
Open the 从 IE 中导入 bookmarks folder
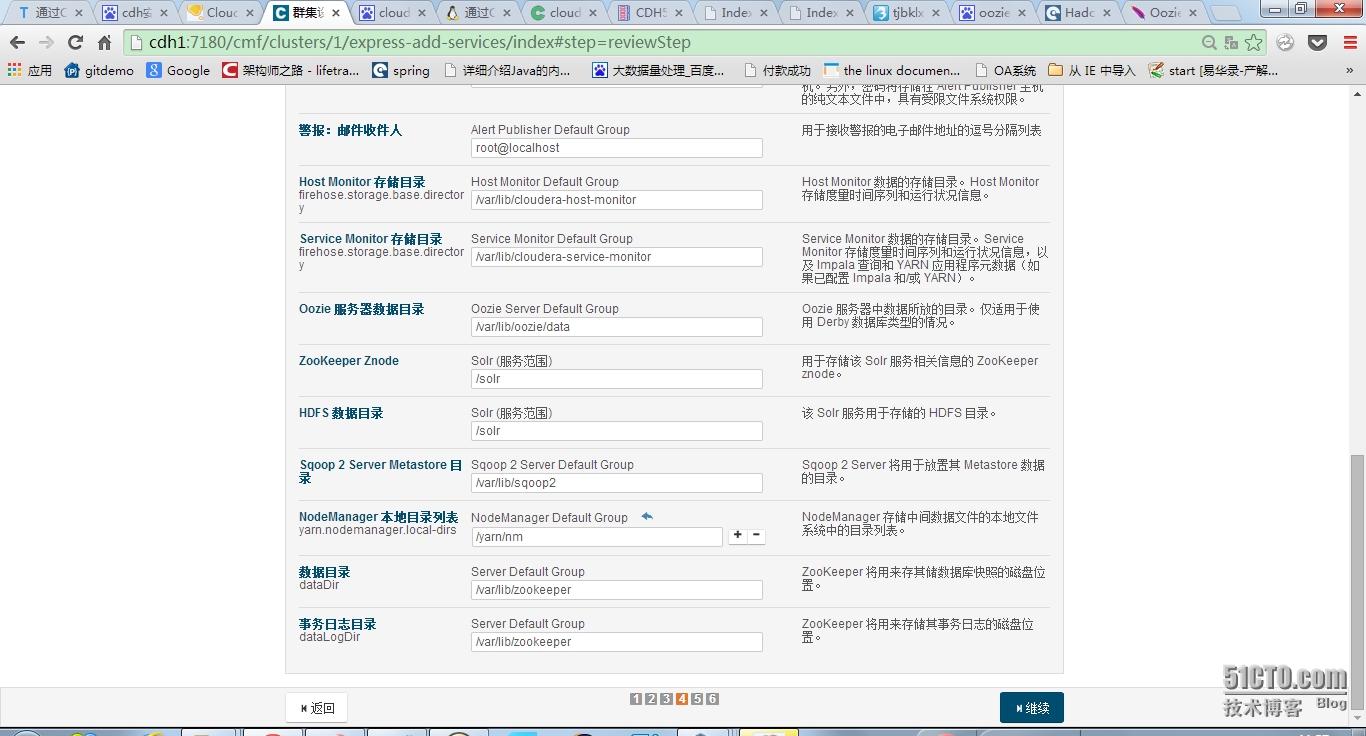coord(1092,70)
